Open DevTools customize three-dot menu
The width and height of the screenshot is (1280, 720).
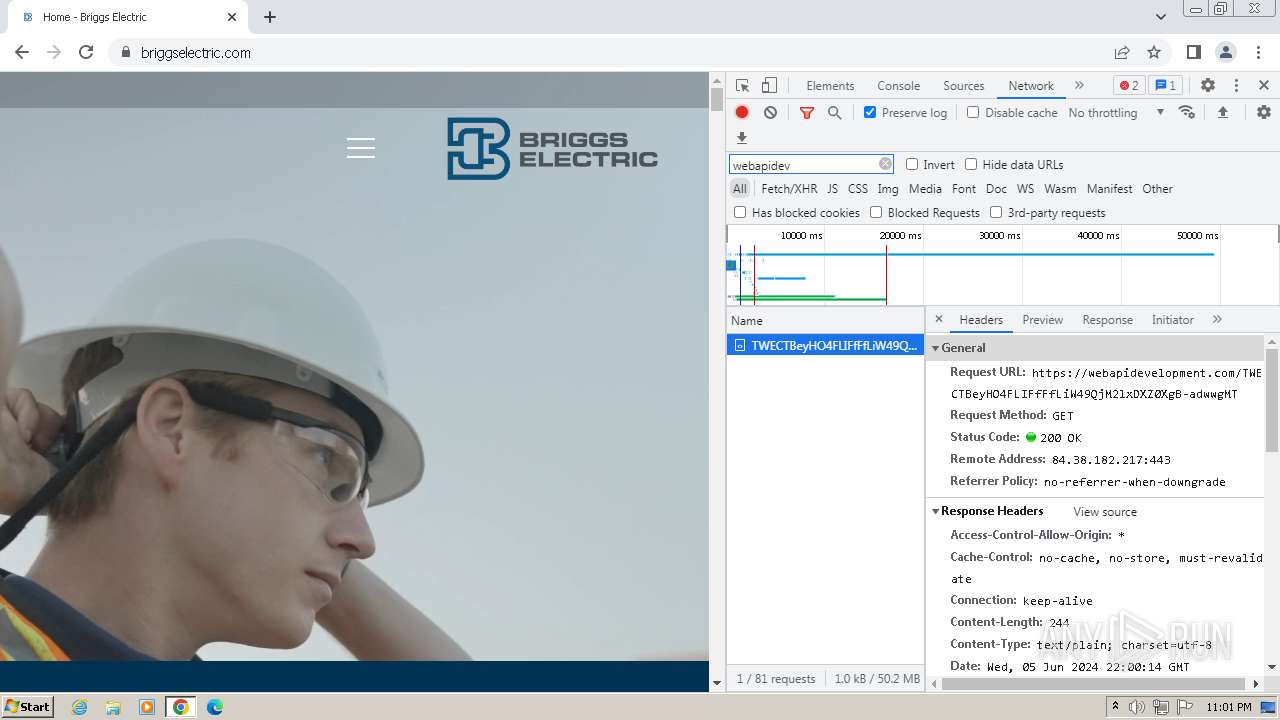(1236, 85)
